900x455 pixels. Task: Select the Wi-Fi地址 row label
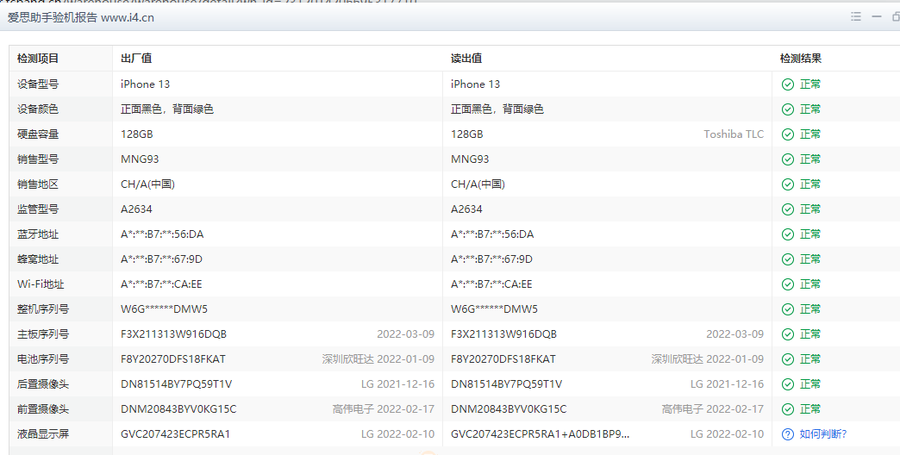pyautogui.click(x=41, y=284)
